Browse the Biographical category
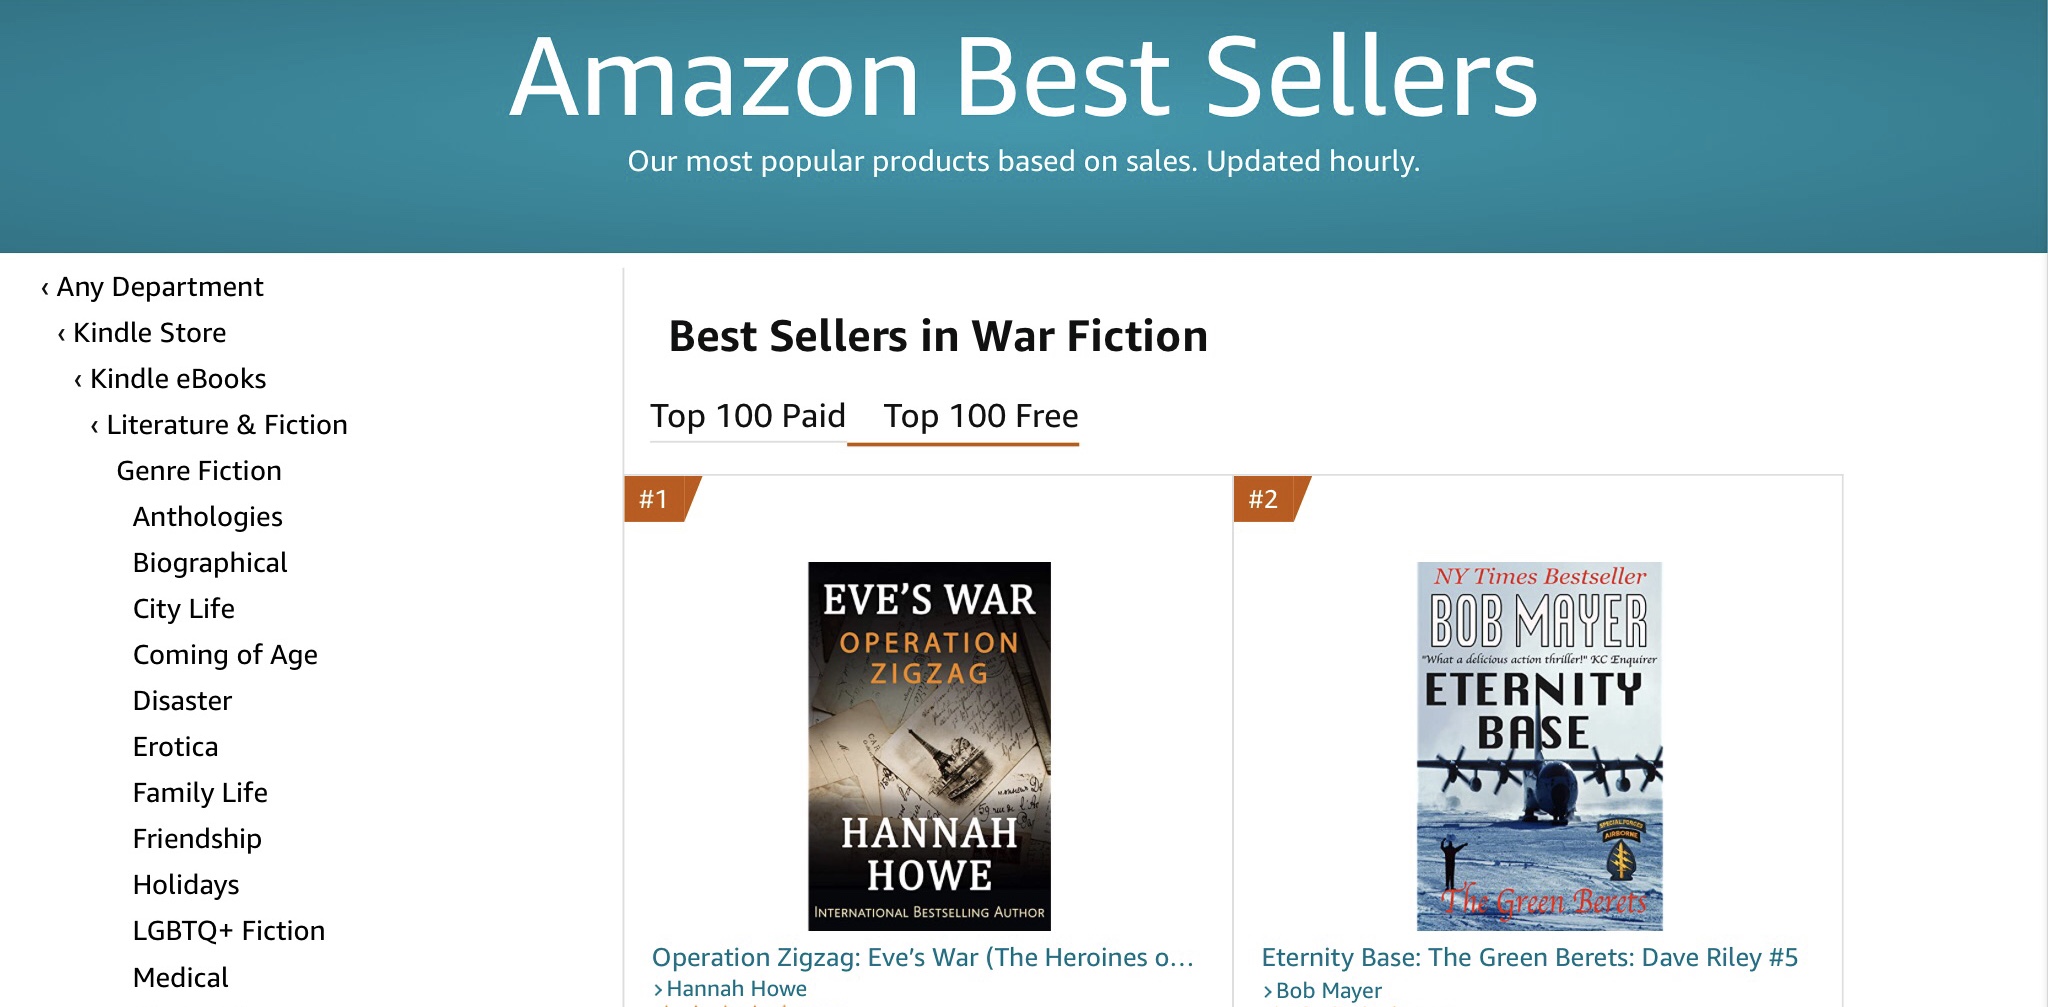Viewport: 2048px width, 1007px height. click(210, 563)
